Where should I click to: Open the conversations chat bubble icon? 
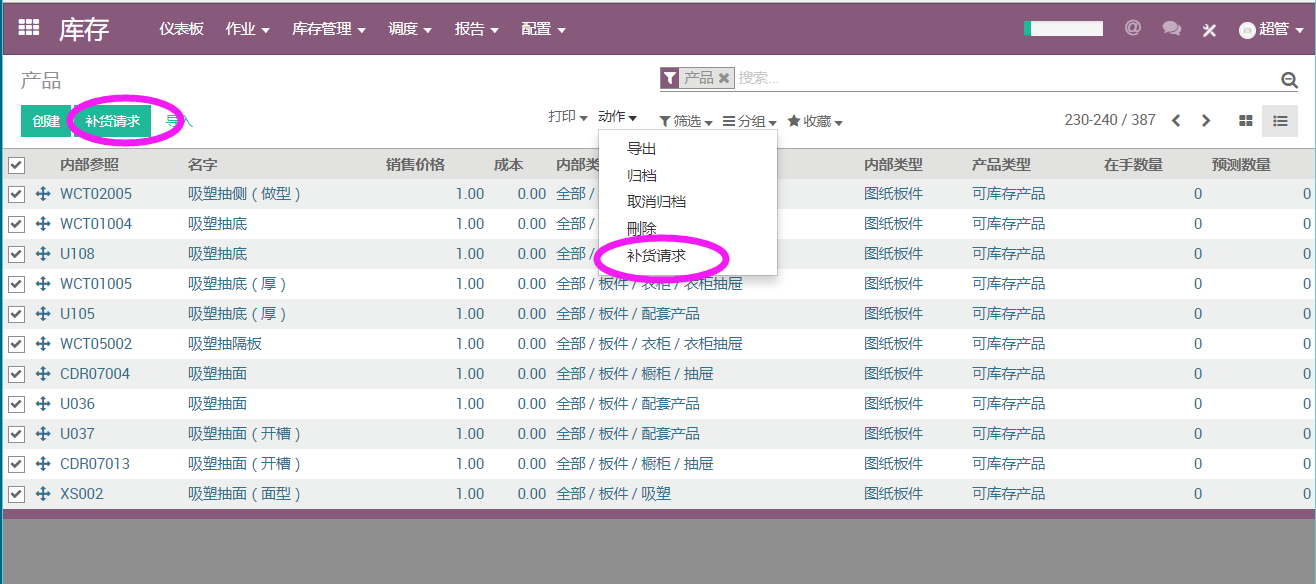[x=1171, y=29]
